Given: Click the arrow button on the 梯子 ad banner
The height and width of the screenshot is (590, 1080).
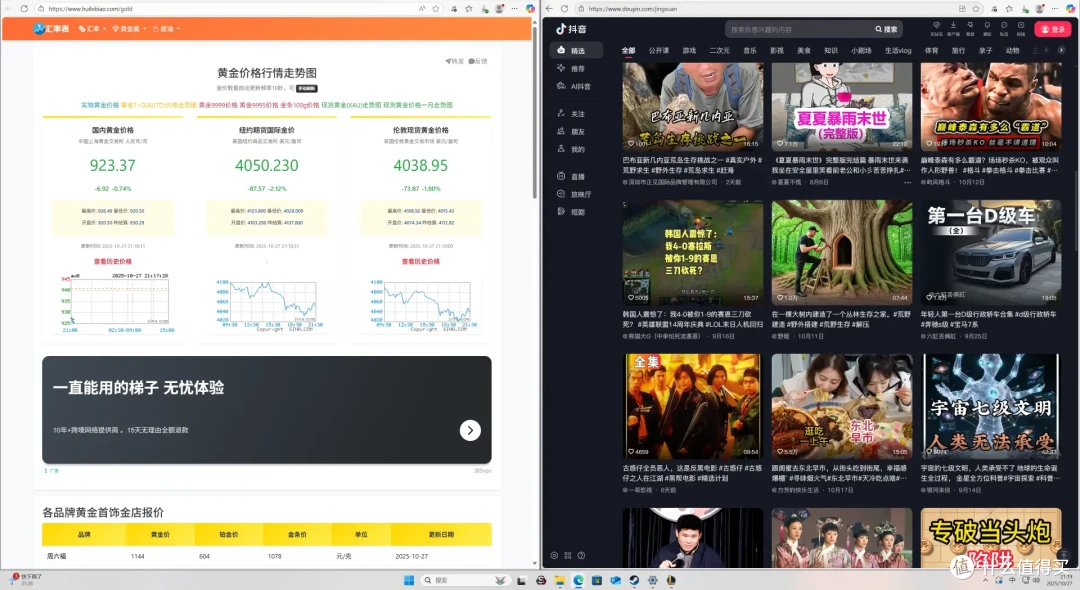Looking at the screenshot, I should click(x=470, y=430).
